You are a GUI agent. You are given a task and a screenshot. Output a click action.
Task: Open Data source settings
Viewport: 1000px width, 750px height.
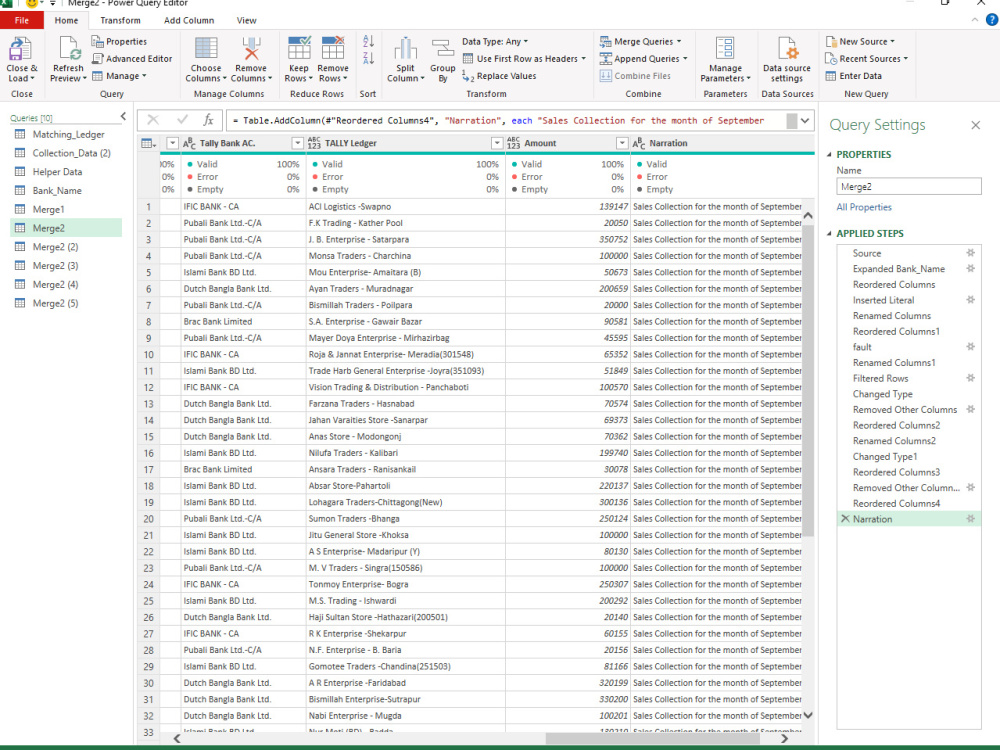coord(786,59)
